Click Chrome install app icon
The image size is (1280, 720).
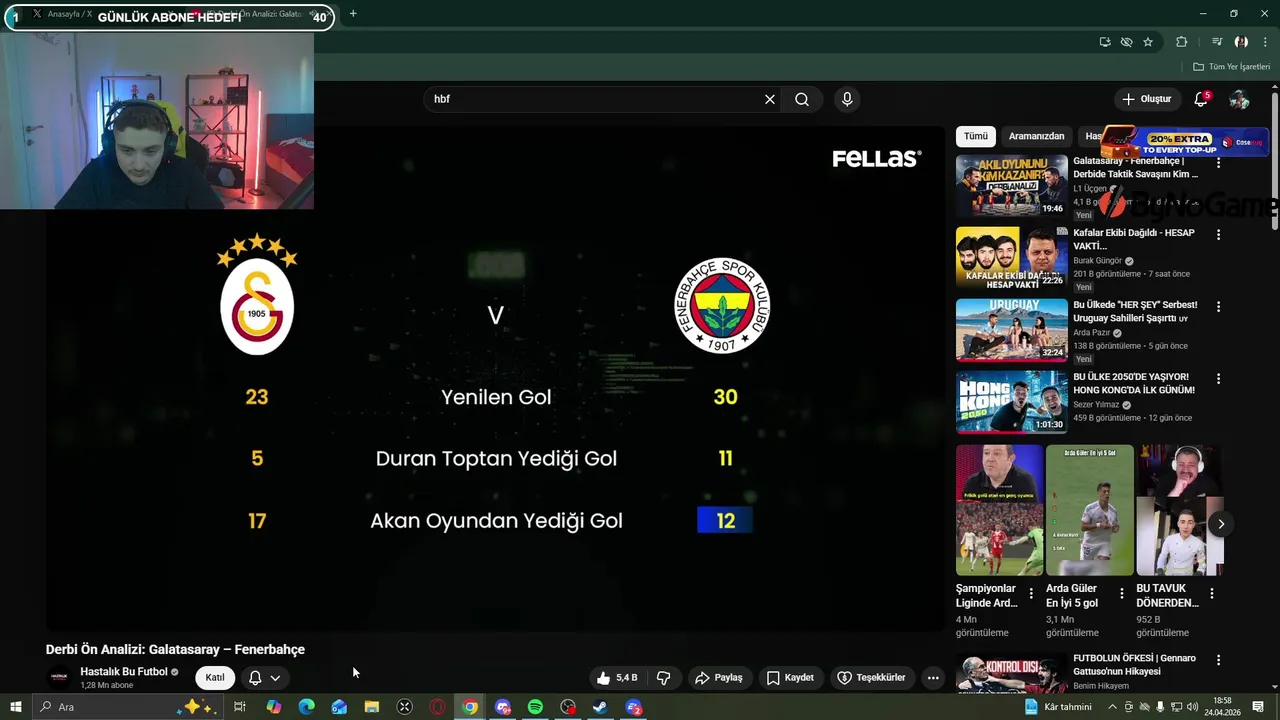click(x=1105, y=42)
